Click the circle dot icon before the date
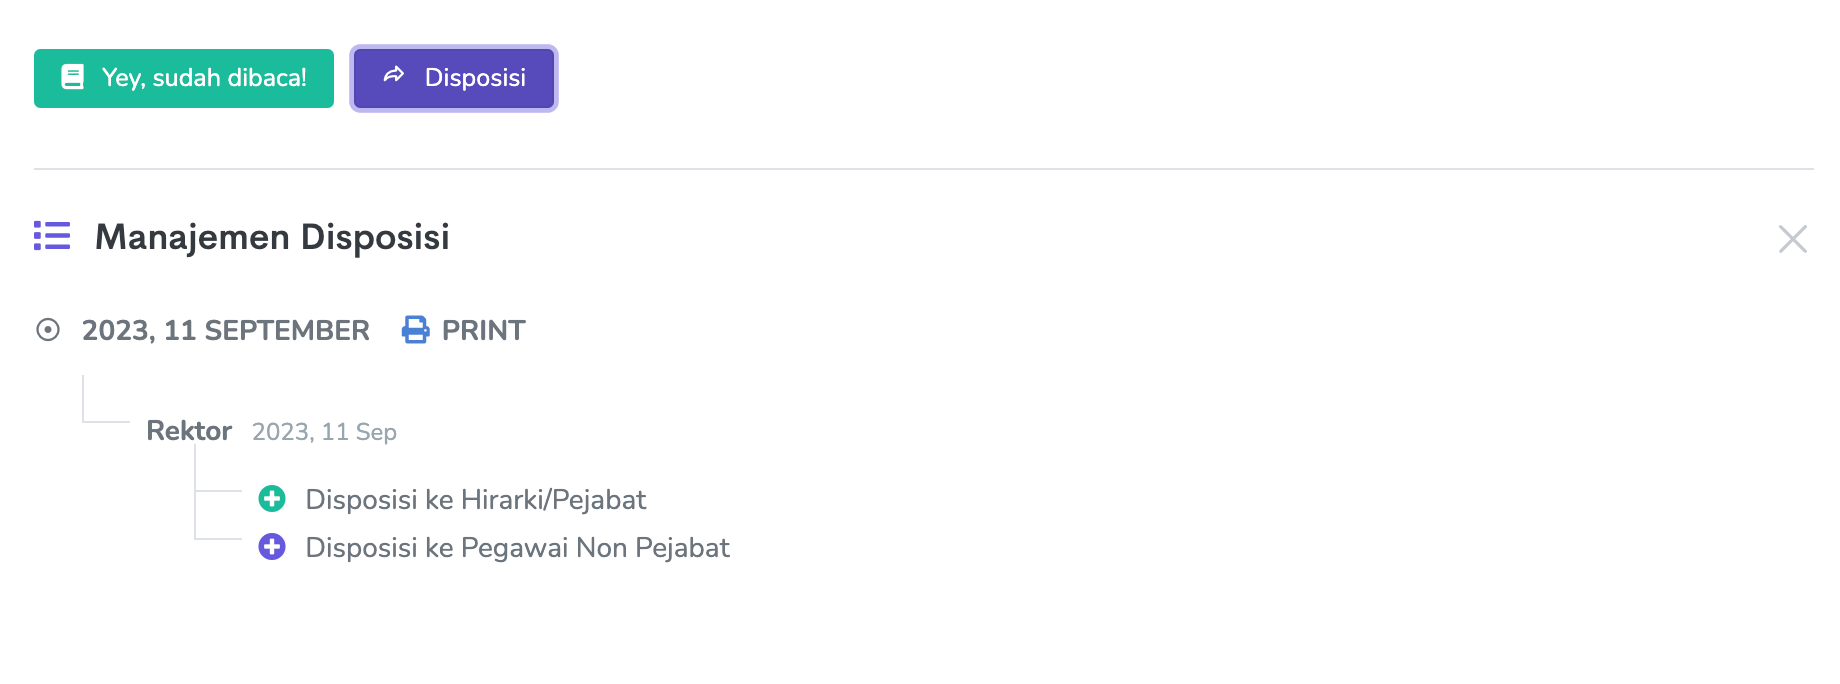 point(48,330)
